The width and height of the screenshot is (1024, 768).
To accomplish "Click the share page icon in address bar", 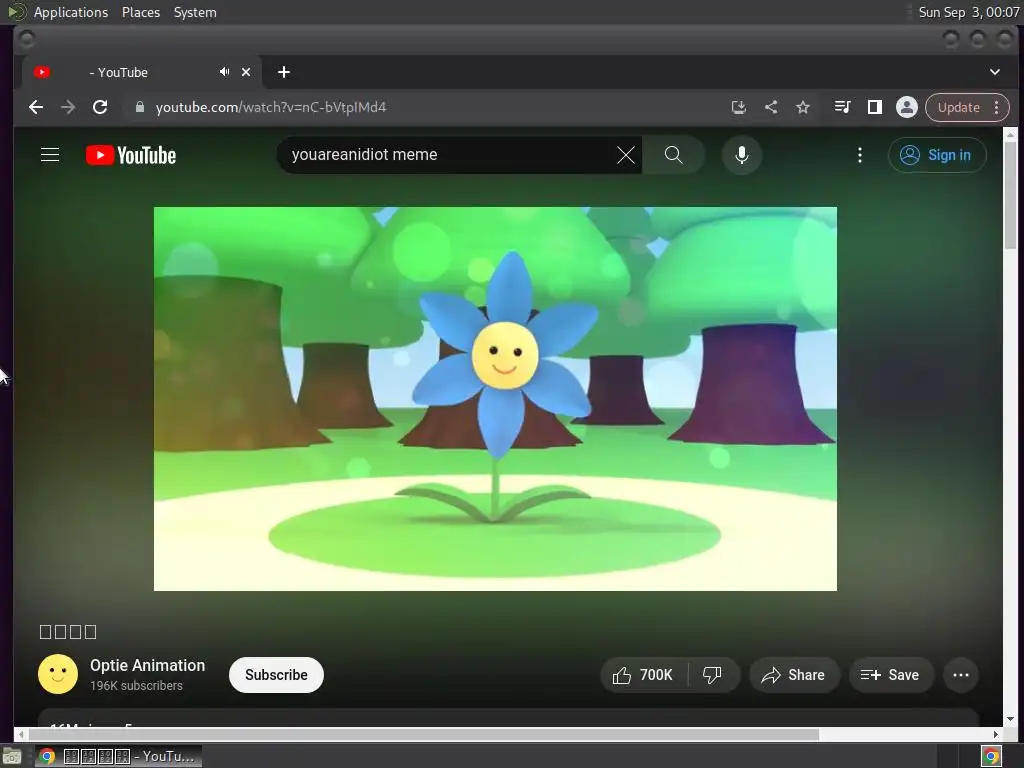I will [771, 107].
